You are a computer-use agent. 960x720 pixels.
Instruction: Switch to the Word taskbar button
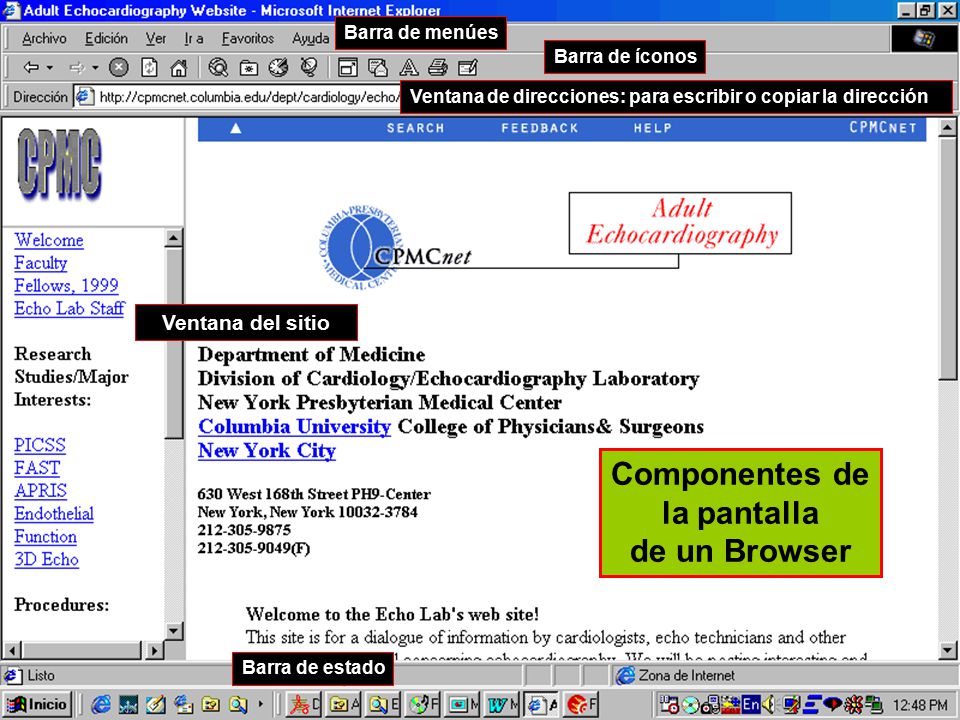[503, 705]
